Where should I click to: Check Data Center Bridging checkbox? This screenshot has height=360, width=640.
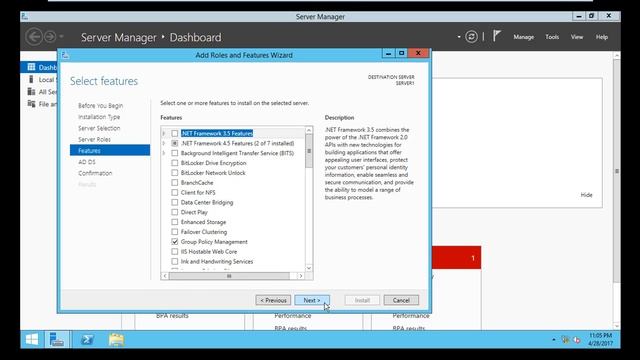175,202
